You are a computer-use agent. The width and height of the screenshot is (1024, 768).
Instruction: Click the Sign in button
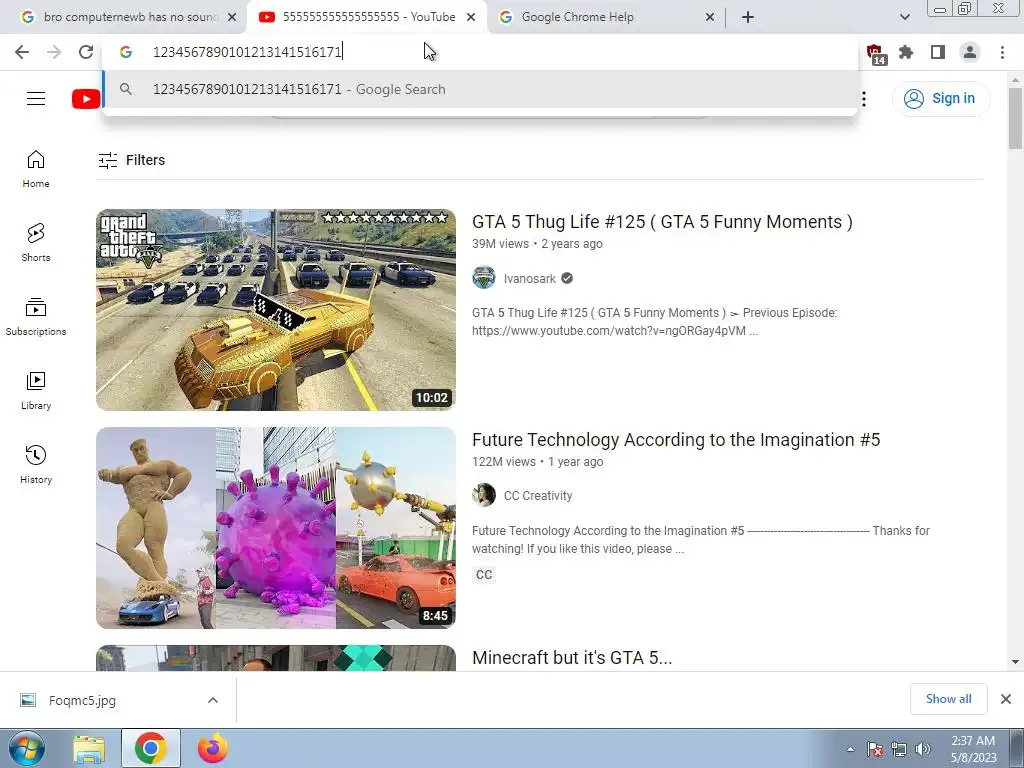940,99
